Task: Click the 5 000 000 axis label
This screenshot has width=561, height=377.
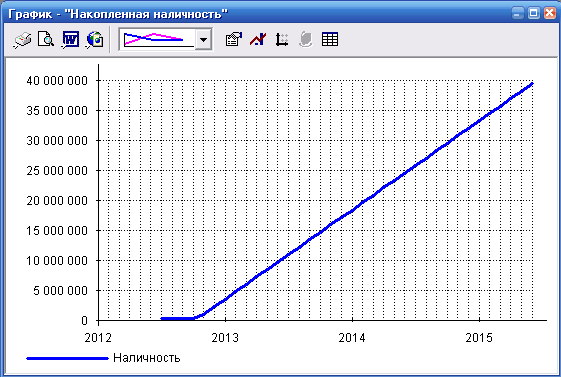Action: click(60, 291)
